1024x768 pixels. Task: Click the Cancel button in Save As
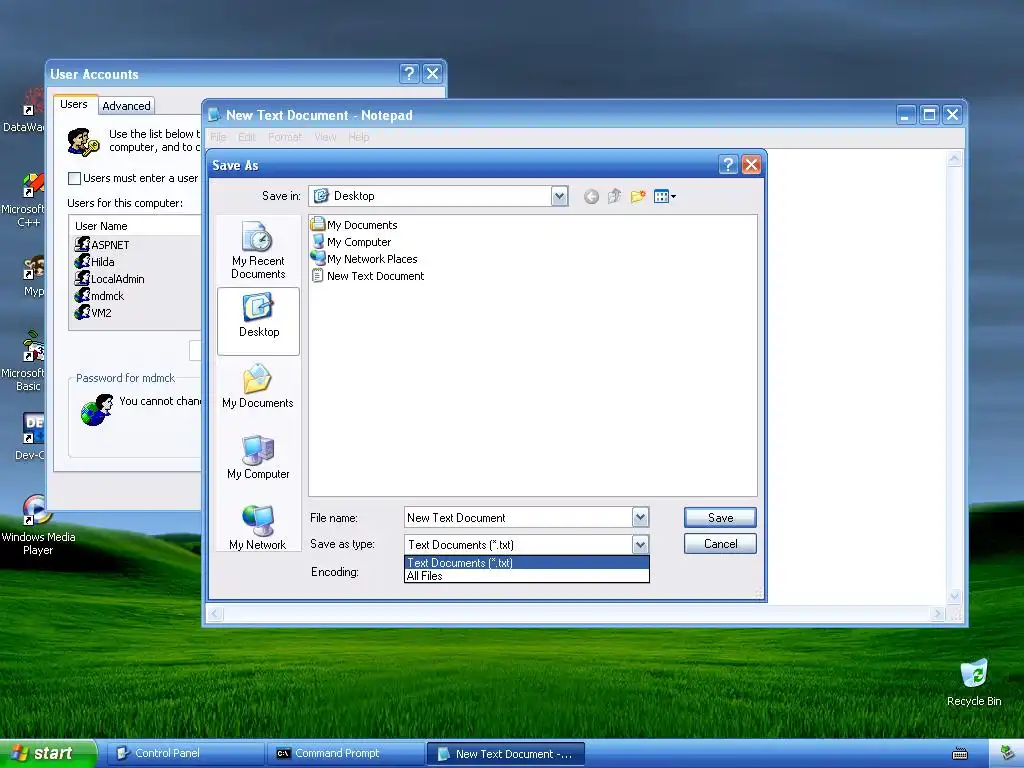point(720,544)
